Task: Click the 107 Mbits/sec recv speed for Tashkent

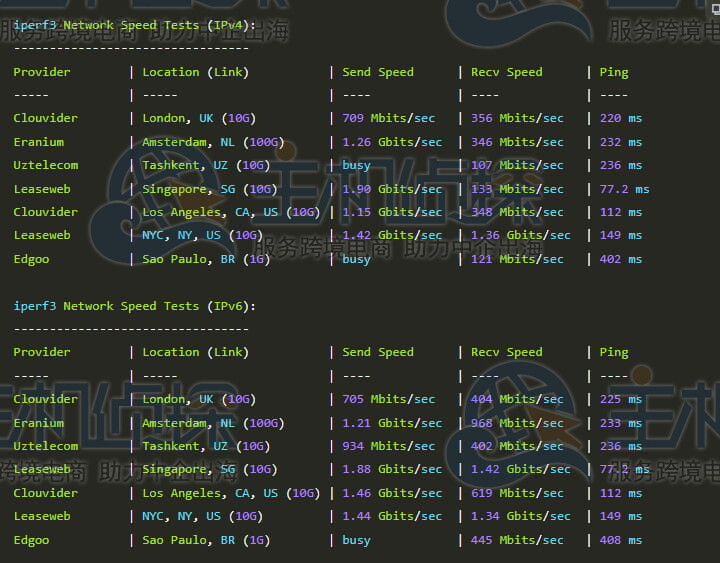Action: point(517,165)
